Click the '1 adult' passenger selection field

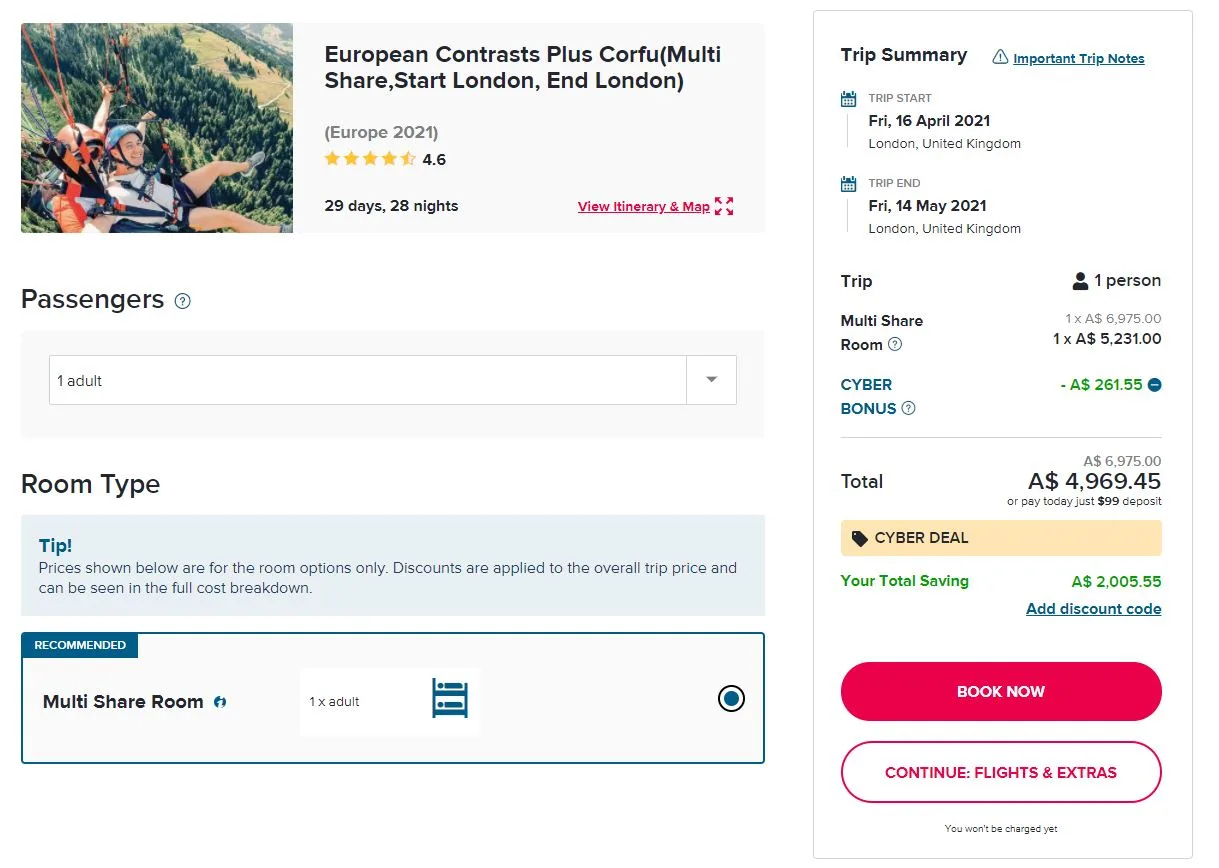367,380
